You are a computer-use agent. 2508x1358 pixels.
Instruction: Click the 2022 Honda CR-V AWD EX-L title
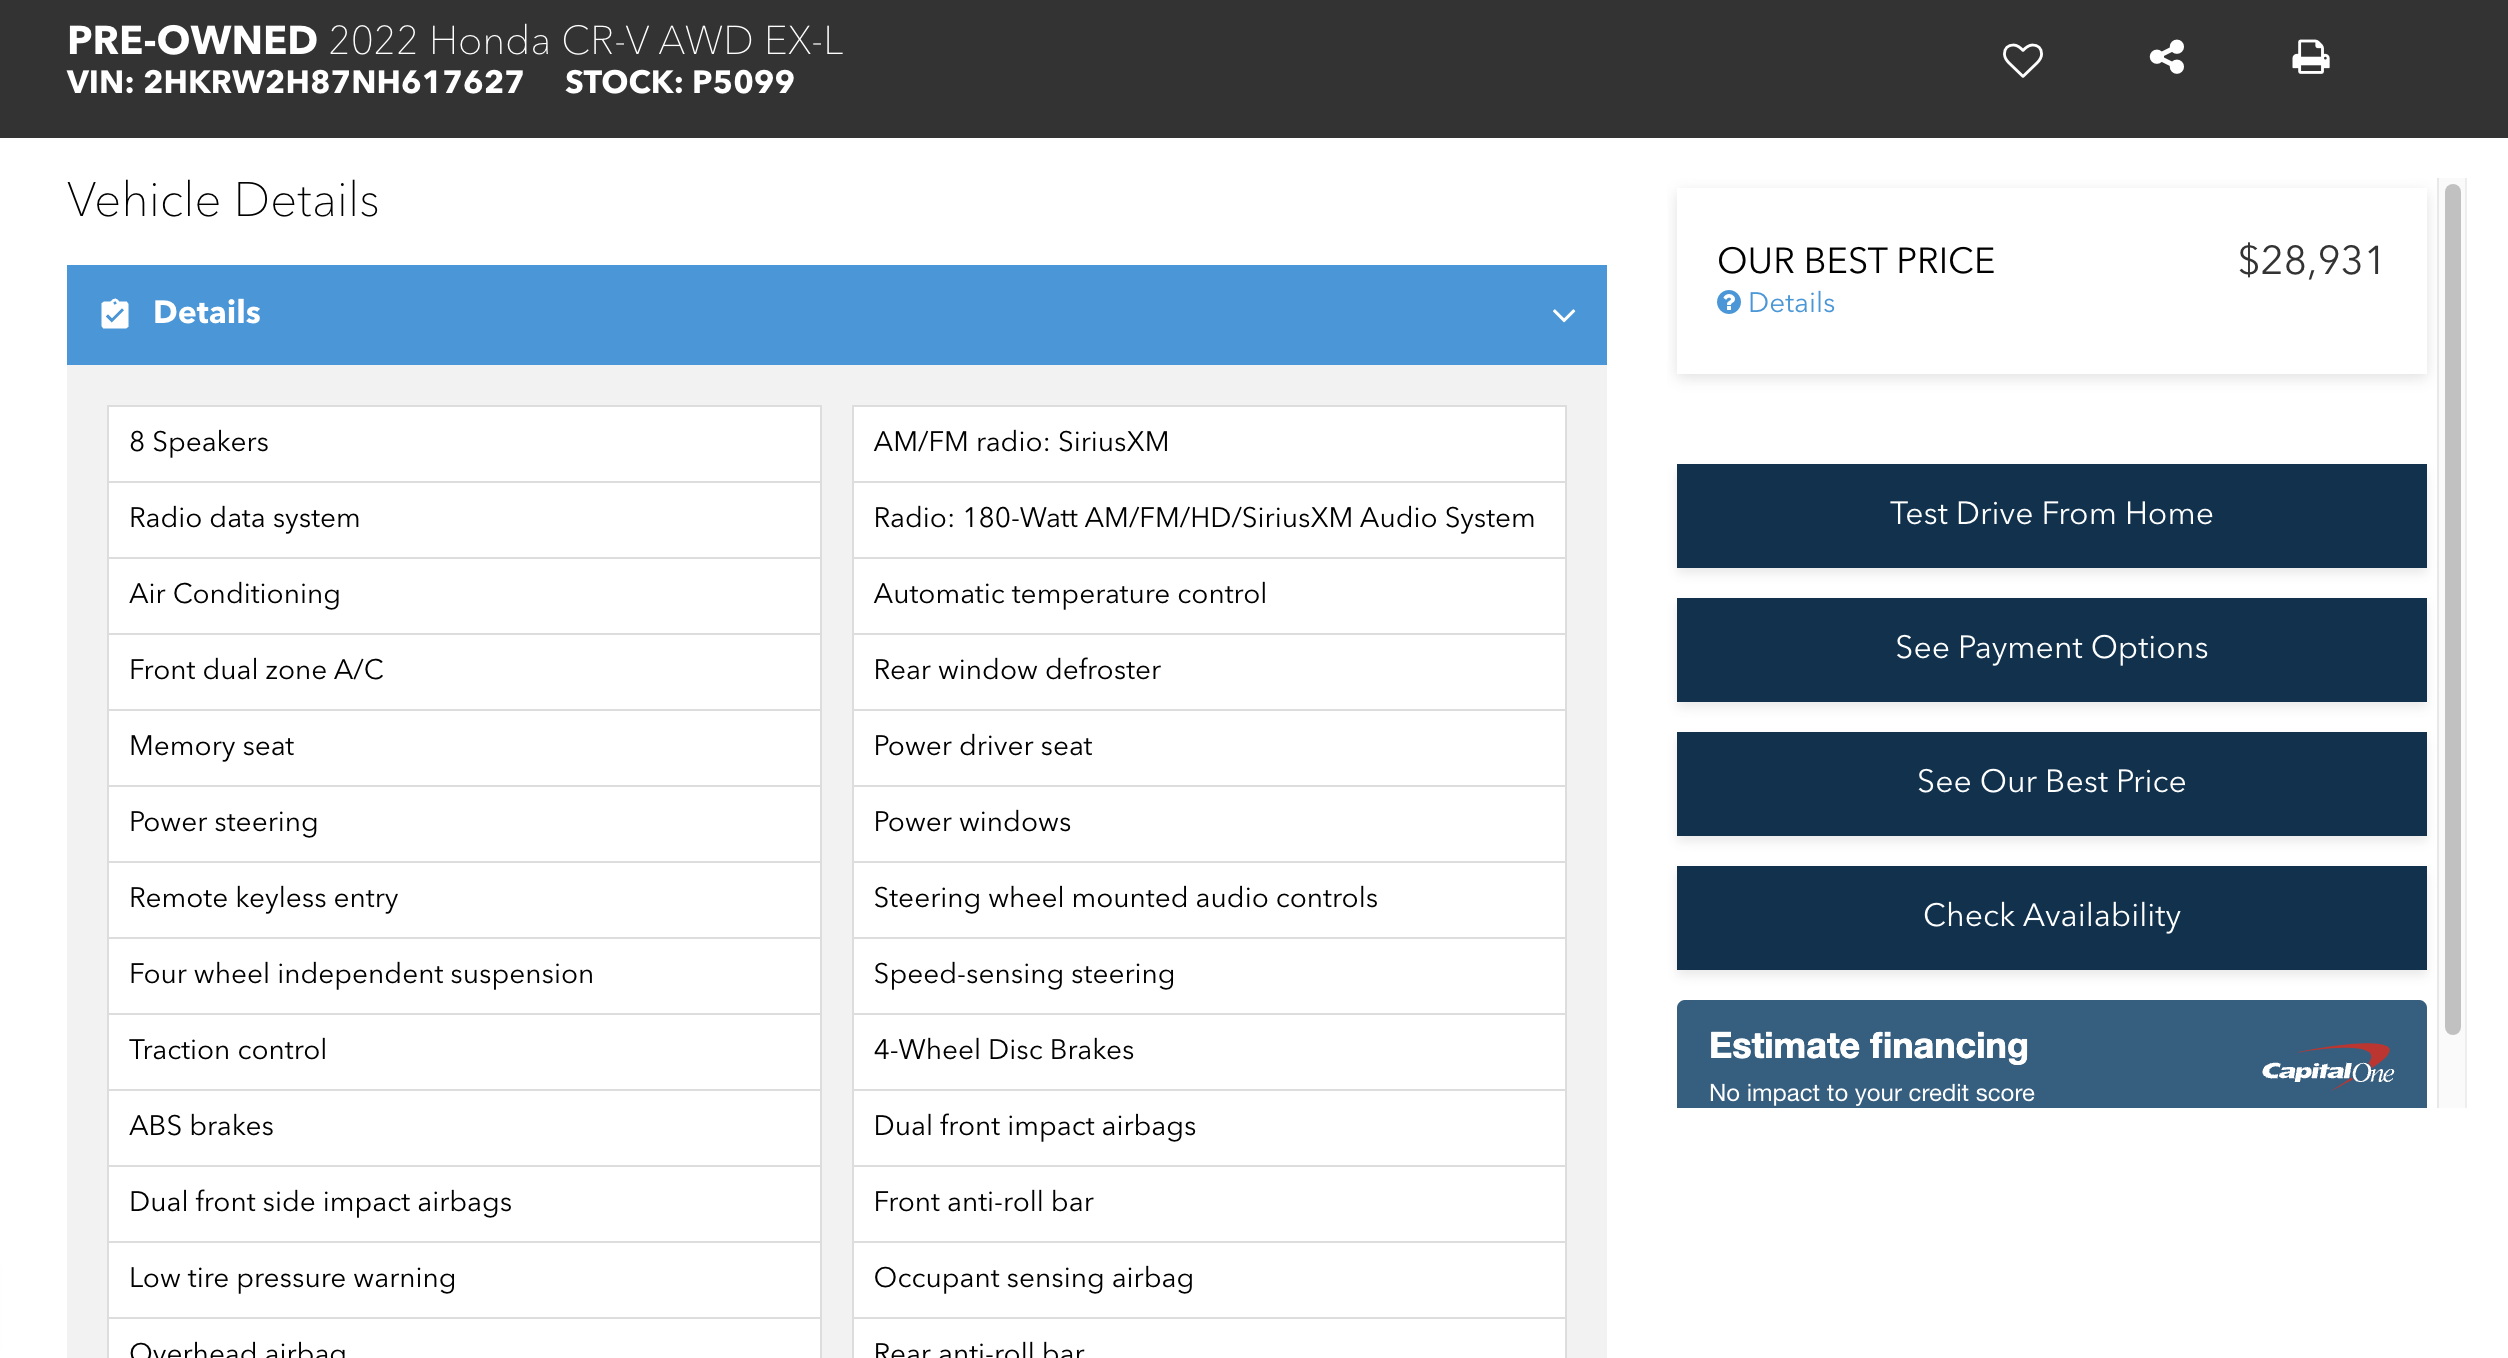[586, 41]
